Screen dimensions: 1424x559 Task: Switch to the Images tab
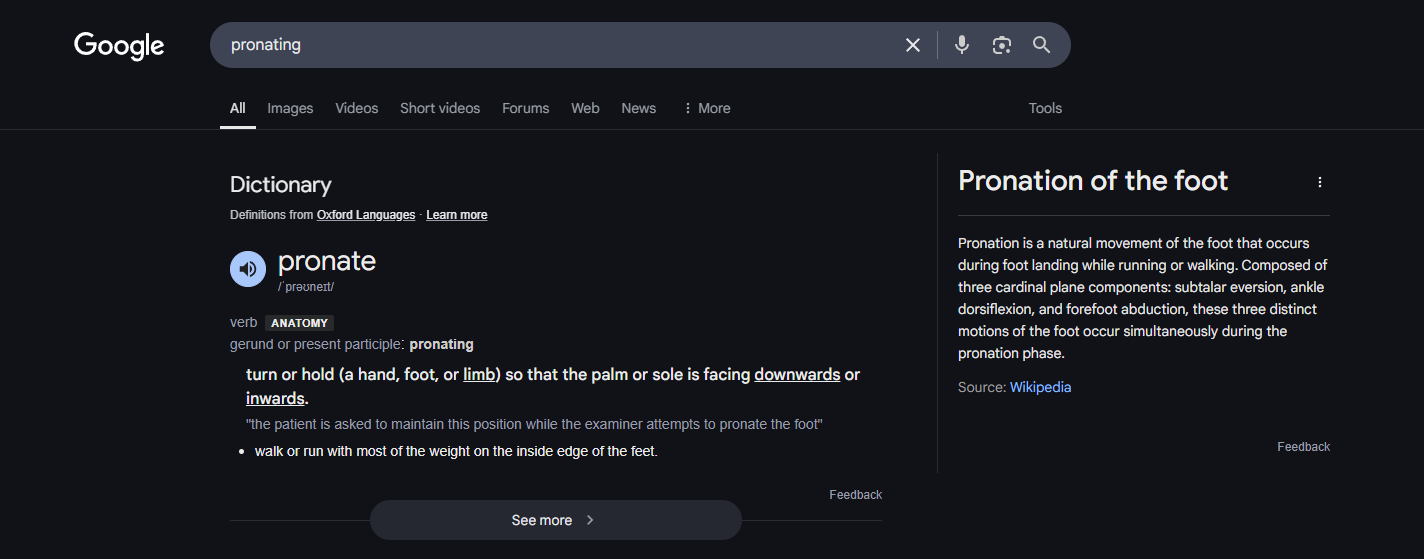(x=290, y=108)
